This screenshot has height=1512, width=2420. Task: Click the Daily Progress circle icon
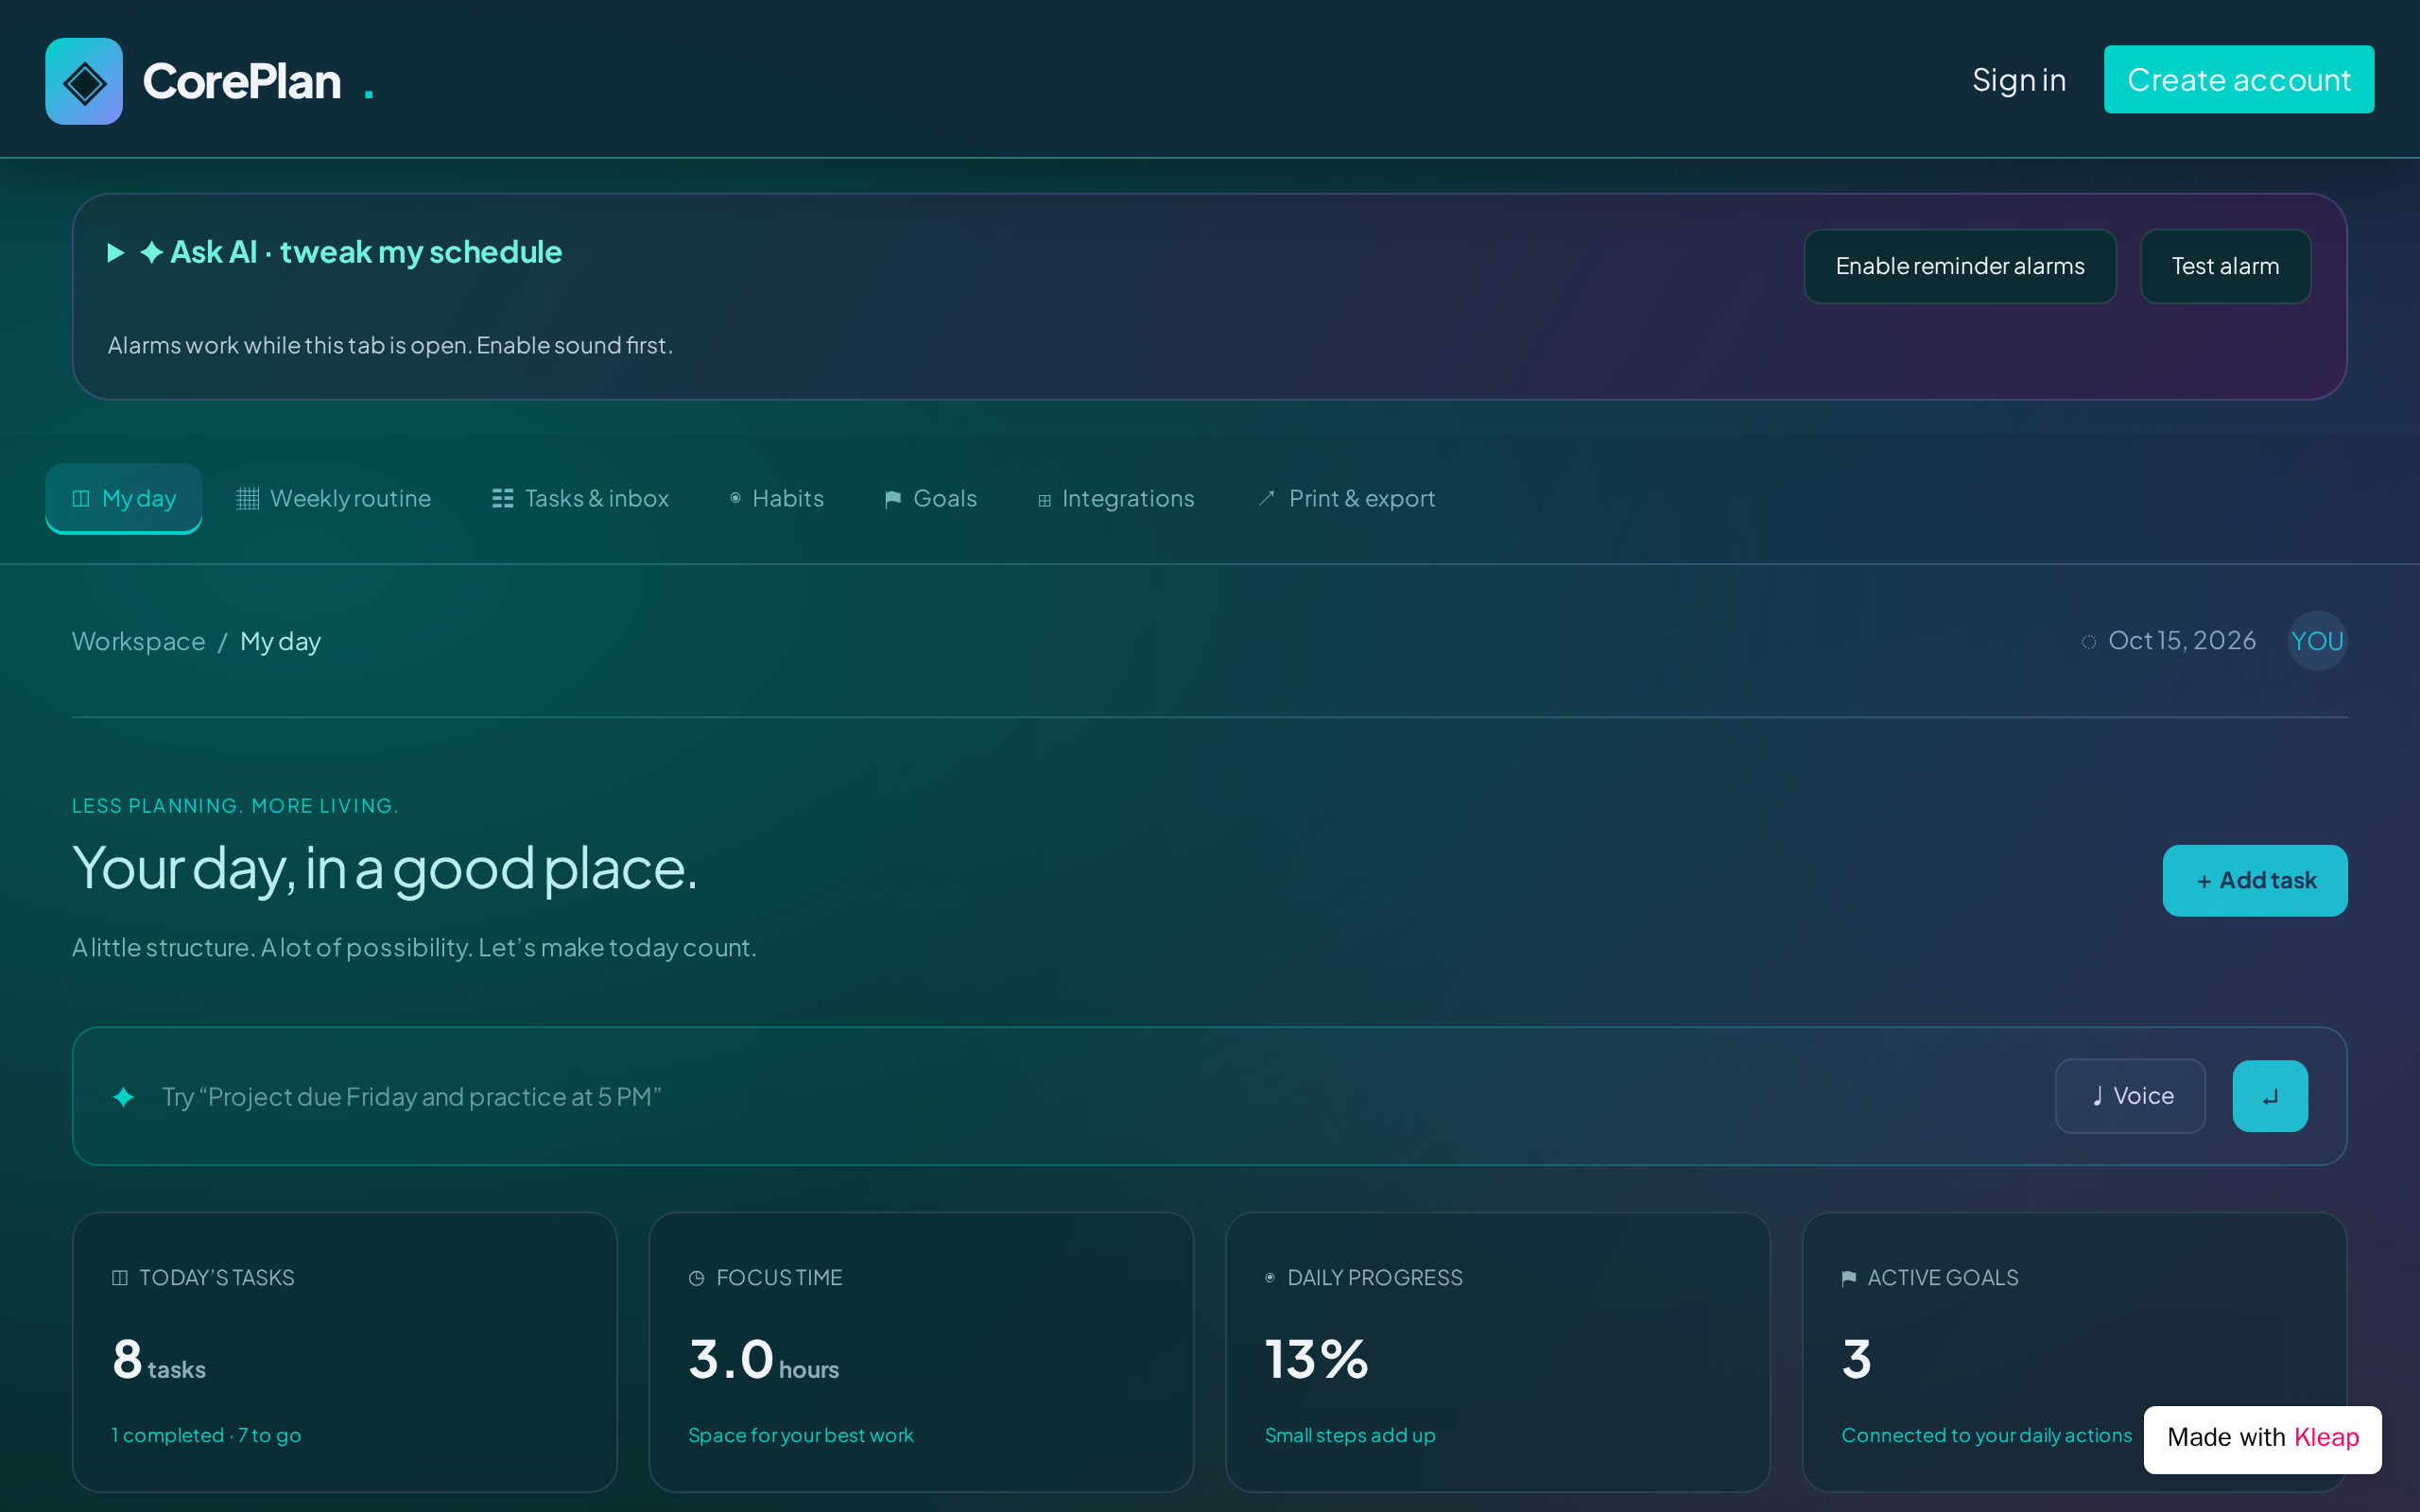click(x=1270, y=1278)
